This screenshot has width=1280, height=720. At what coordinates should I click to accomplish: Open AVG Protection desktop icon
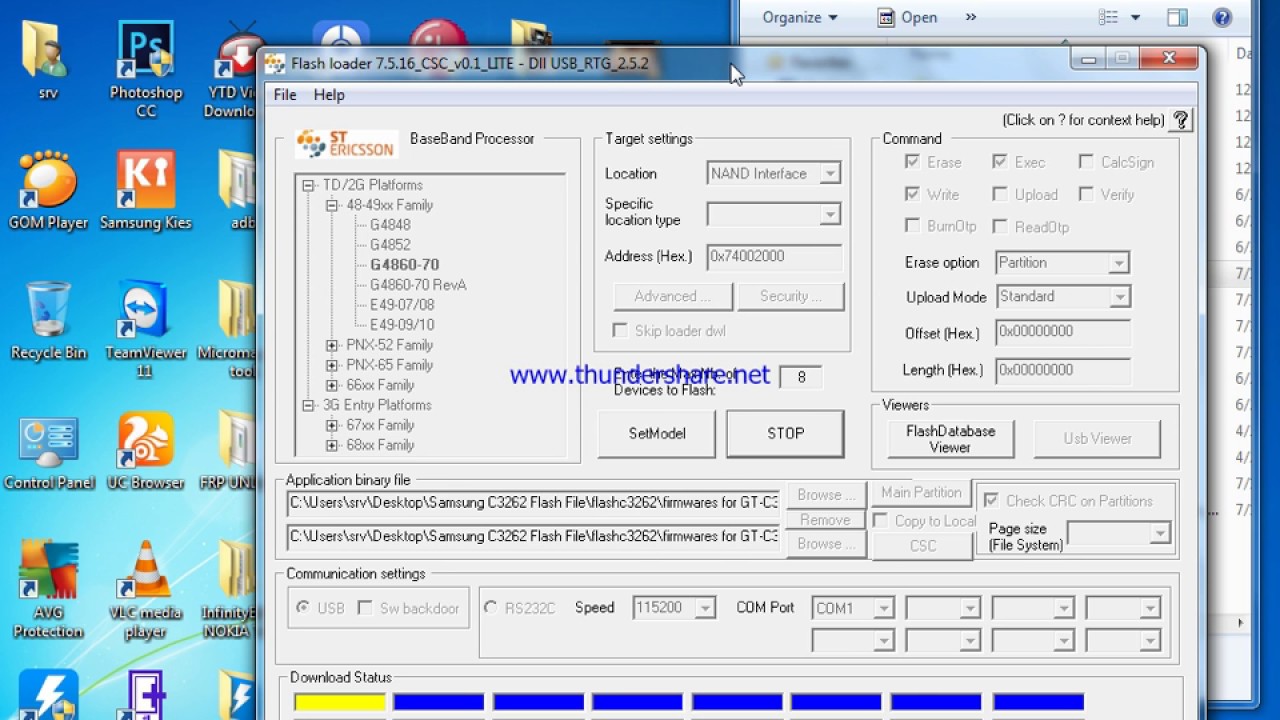pos(48,588)
